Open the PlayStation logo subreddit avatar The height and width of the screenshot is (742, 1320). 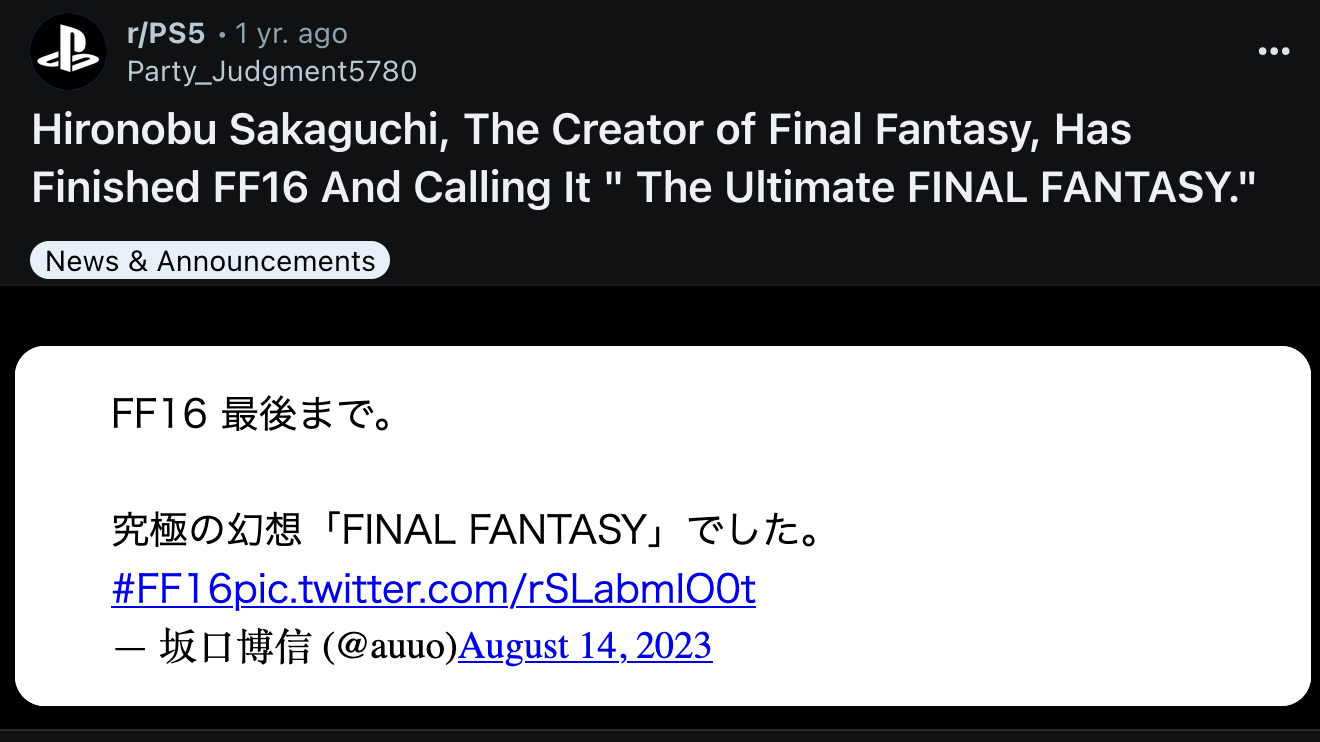68,52
